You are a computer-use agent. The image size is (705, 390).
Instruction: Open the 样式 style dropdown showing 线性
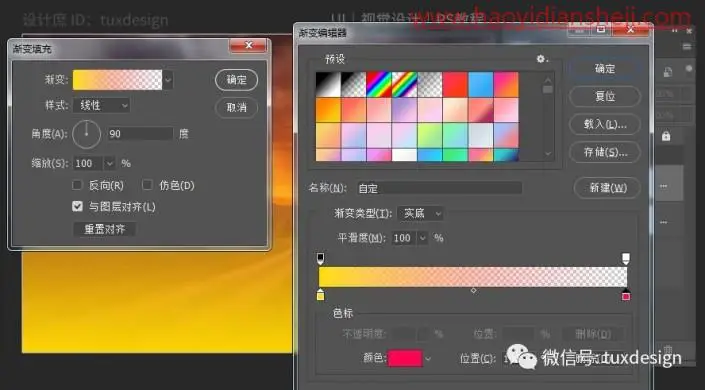tap(101, 106)
